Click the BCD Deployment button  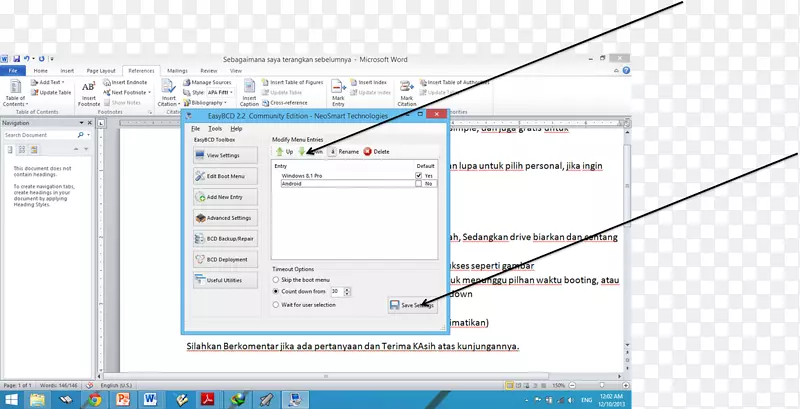tap(225, 260)
